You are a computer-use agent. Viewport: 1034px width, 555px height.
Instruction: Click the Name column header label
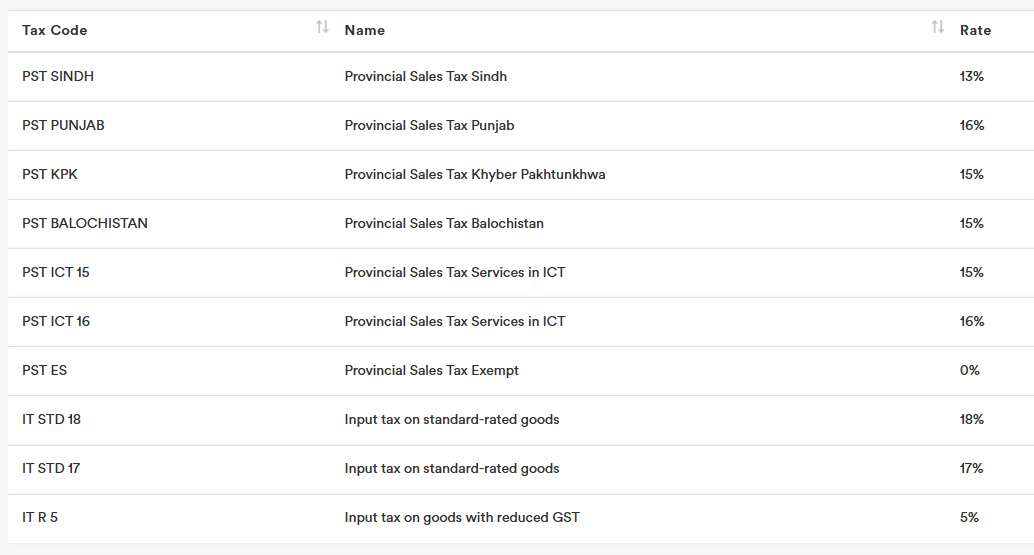click(365, 30)
